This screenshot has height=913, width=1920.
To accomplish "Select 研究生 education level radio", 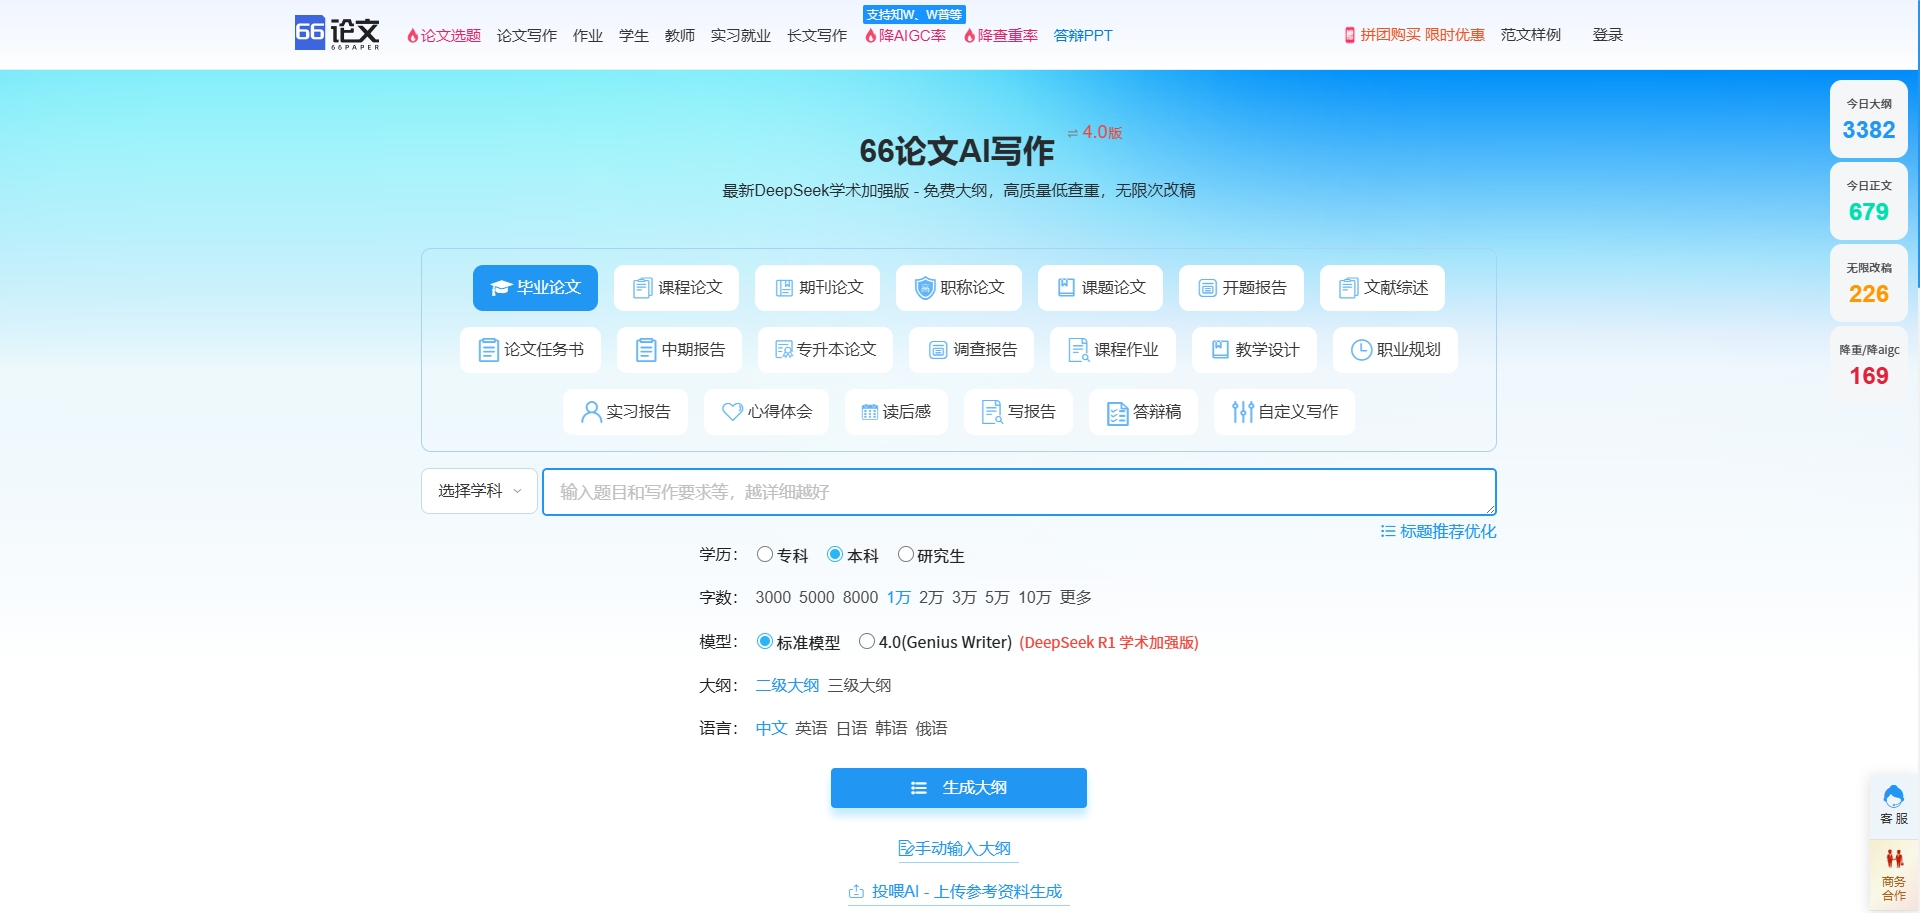I will tap(905, 554).
